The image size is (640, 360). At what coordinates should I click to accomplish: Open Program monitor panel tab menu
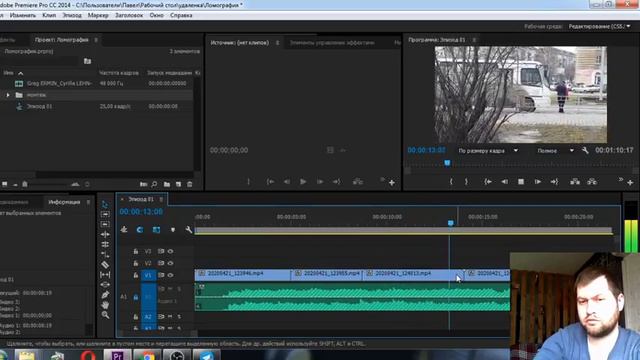click(x=474, y=40)
